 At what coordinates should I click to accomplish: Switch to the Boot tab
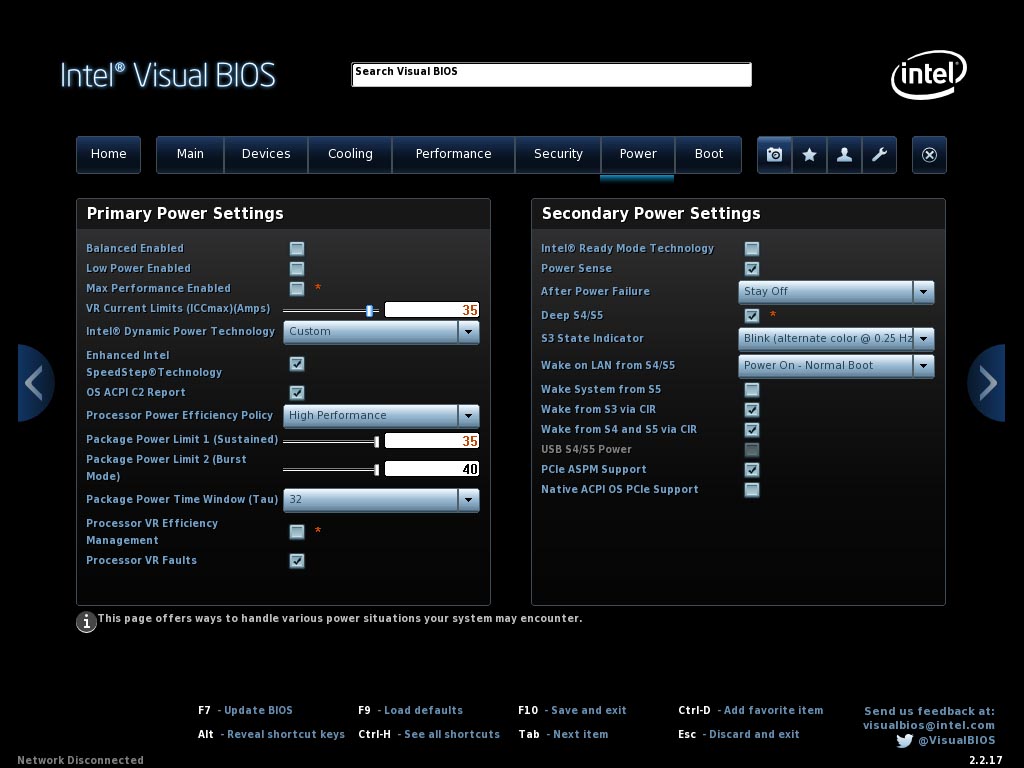(x=709, y=154)
